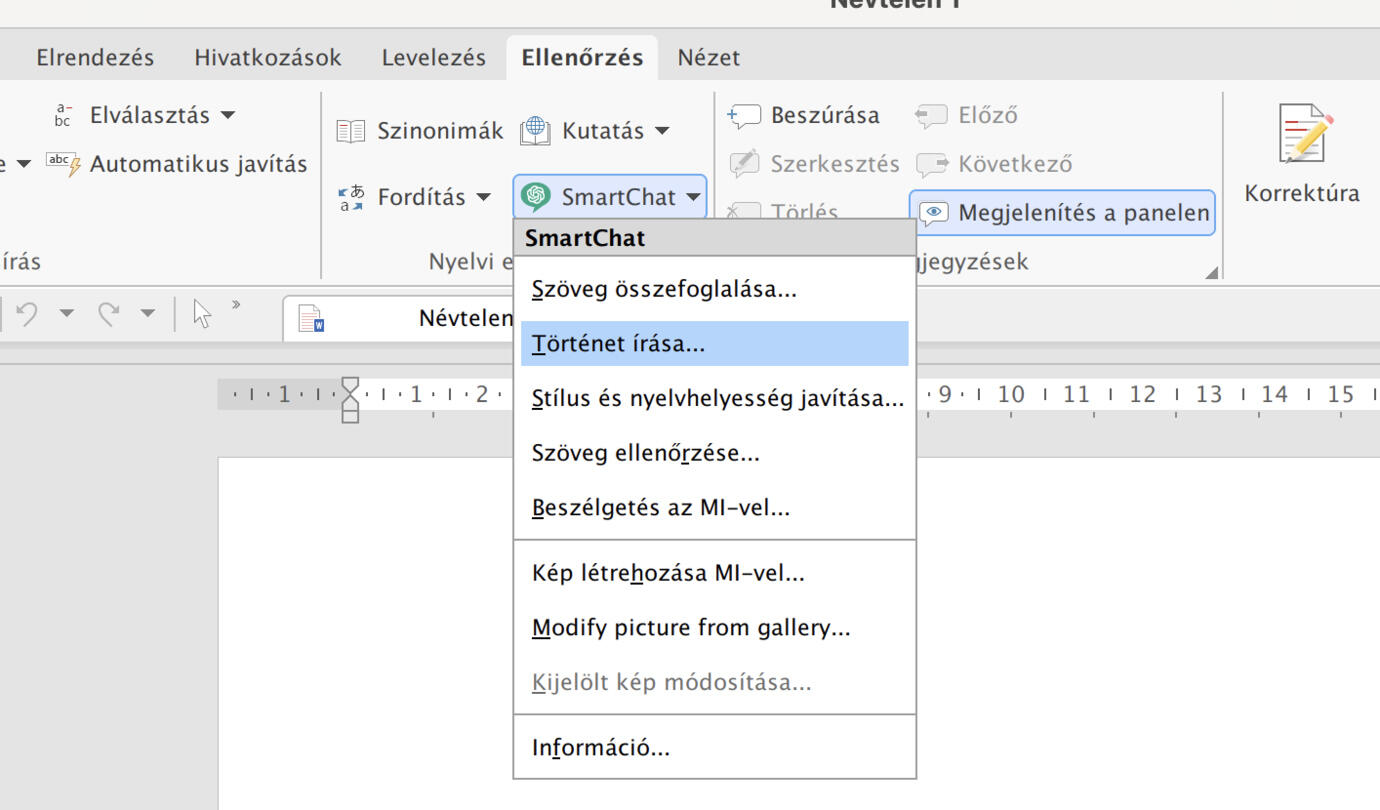1380x810 pixels.
Task: Click the Előző button label
Action: [x=988, y=116]
